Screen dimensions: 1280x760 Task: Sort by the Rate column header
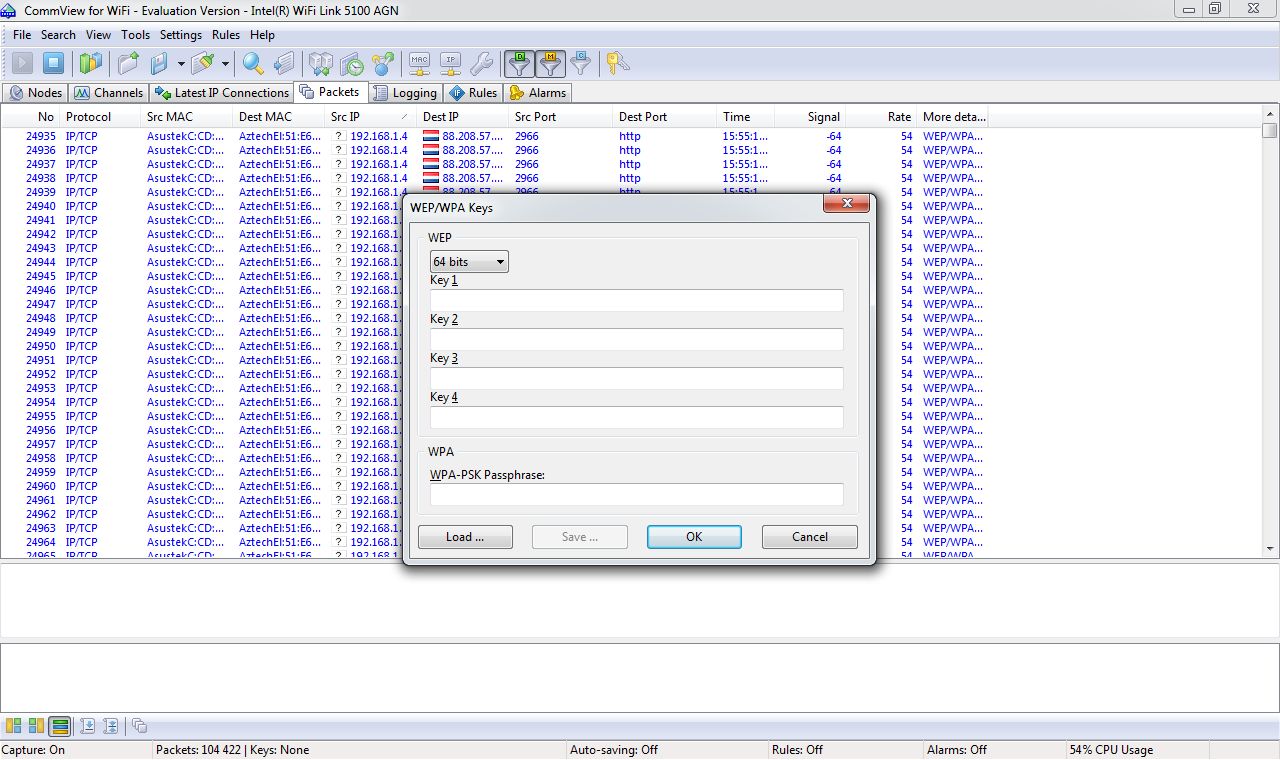[x=882, y=117]
